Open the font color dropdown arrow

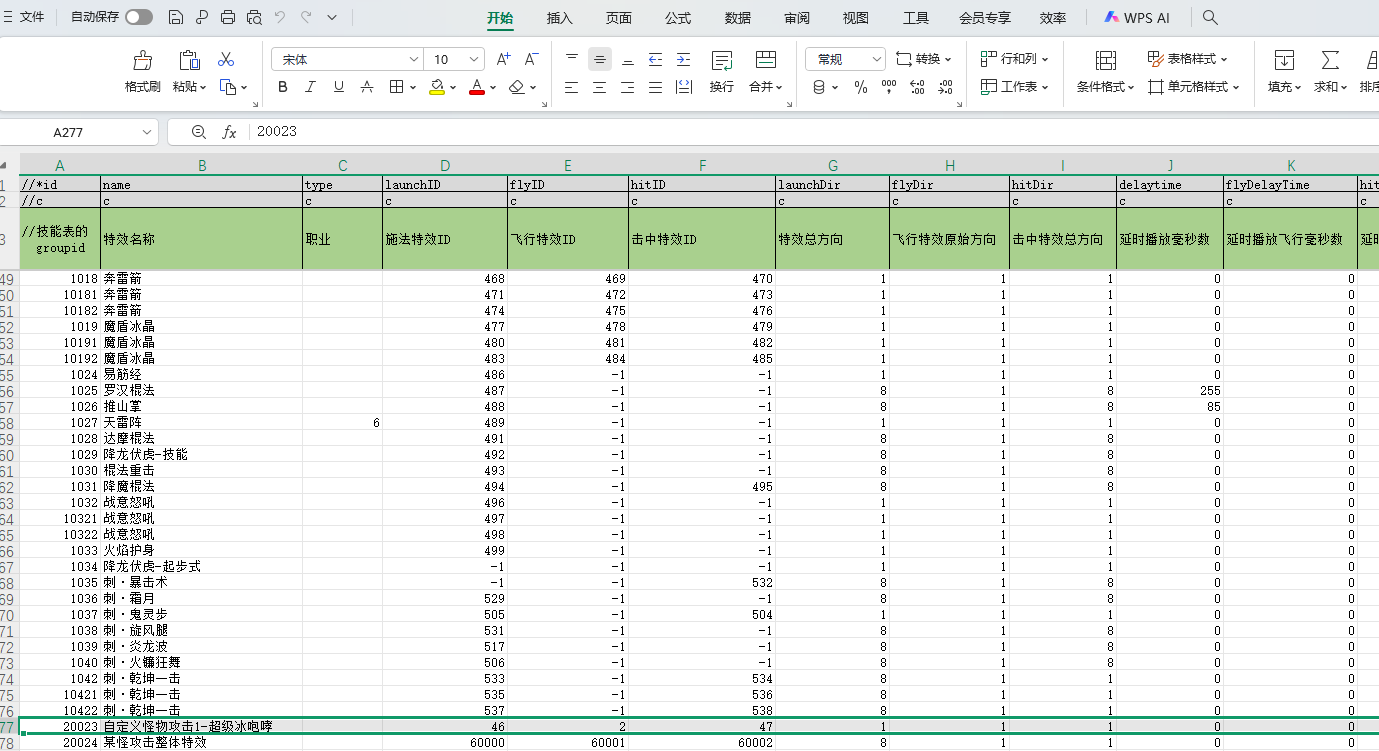pos(494,87)
